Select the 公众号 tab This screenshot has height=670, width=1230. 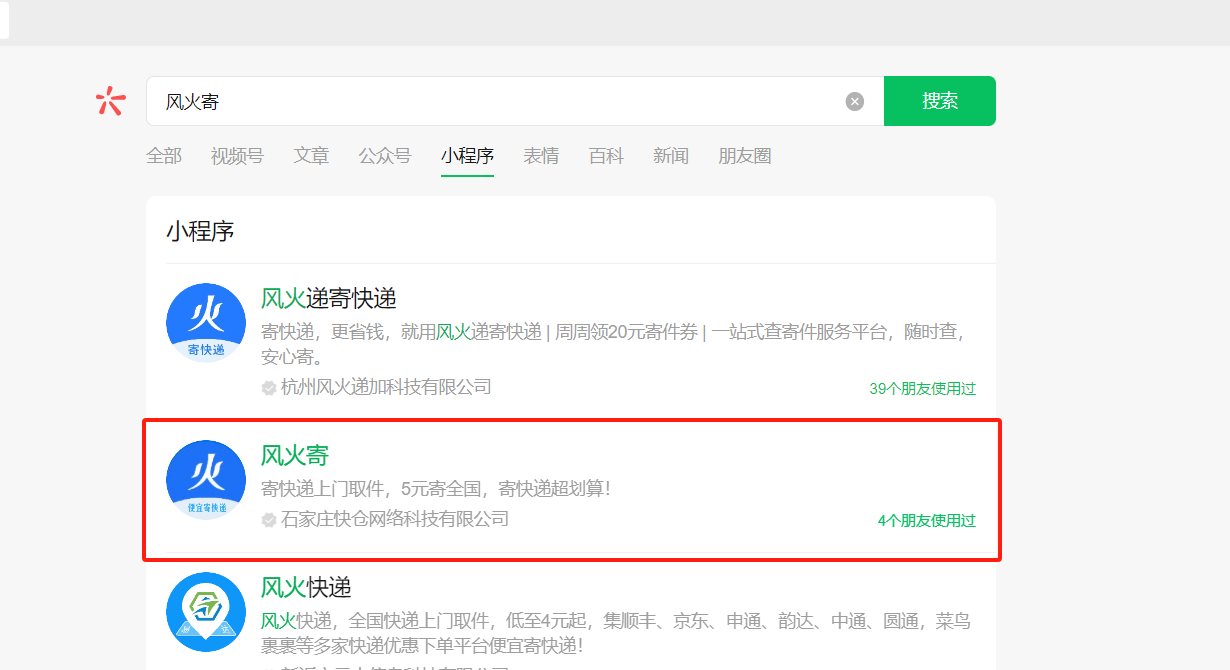click(x=385, y=156)
